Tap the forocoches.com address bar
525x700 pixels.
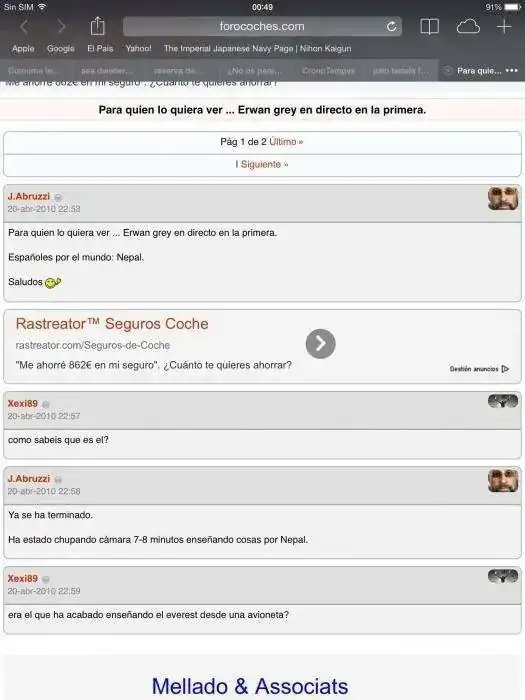point(262,26)
